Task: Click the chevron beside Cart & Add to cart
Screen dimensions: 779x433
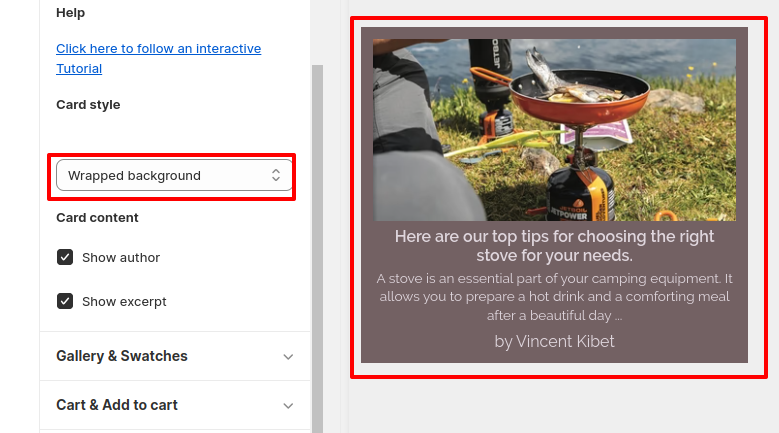Action: [x=289, y=406]
